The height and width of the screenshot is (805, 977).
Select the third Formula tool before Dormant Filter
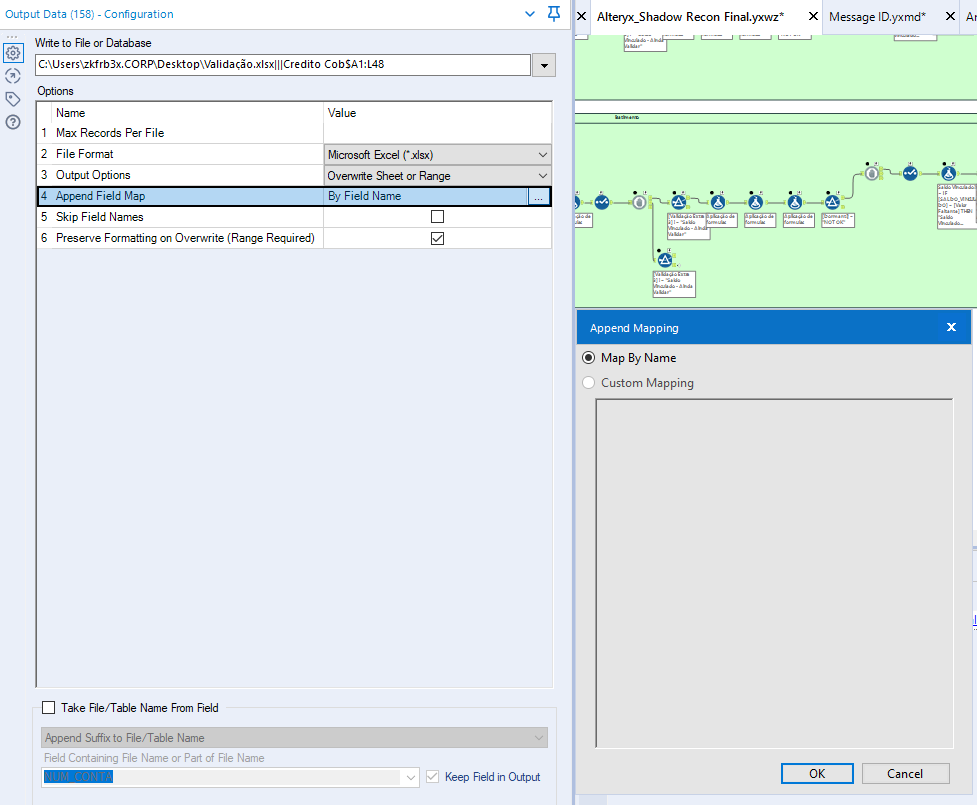coord(795,202)
